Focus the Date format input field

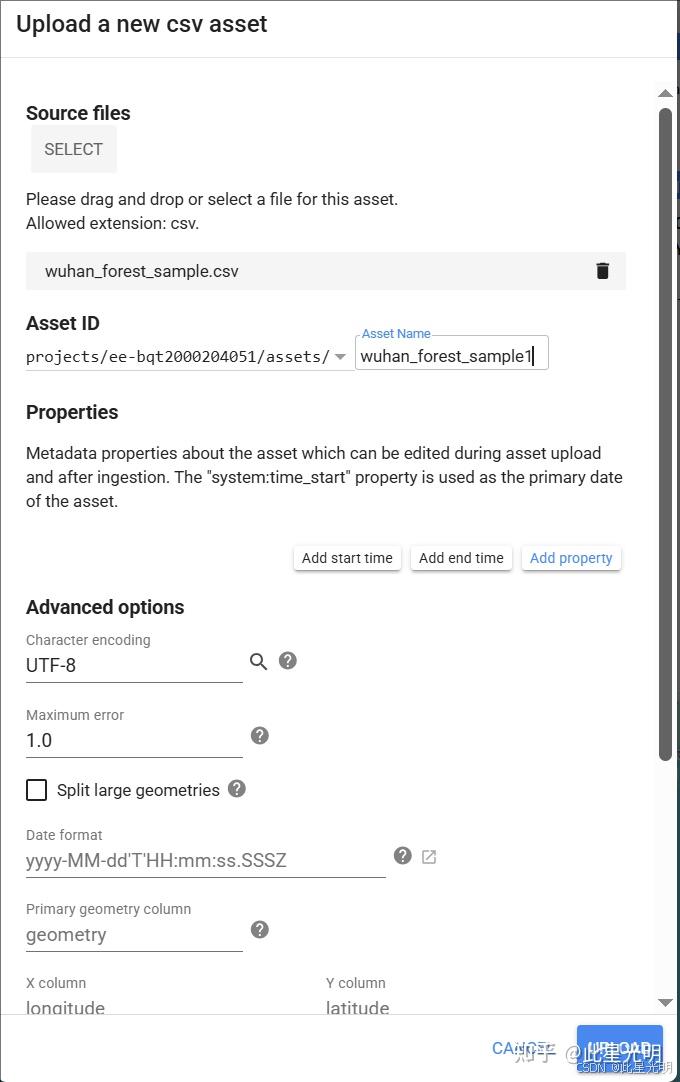(205, 860)
